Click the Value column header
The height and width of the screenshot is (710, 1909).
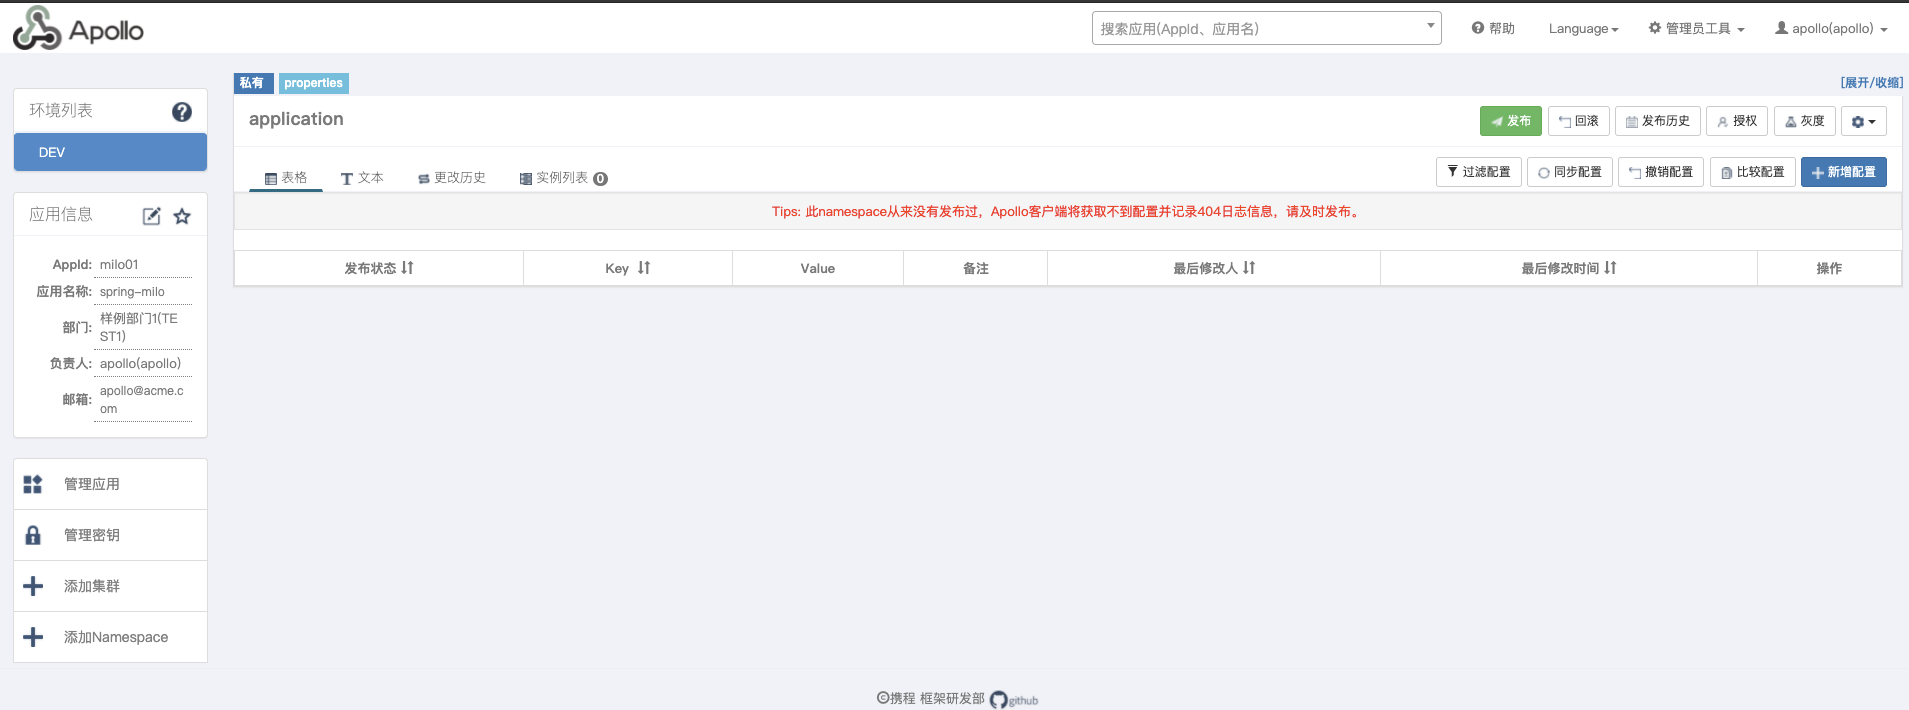coord(818,268)
